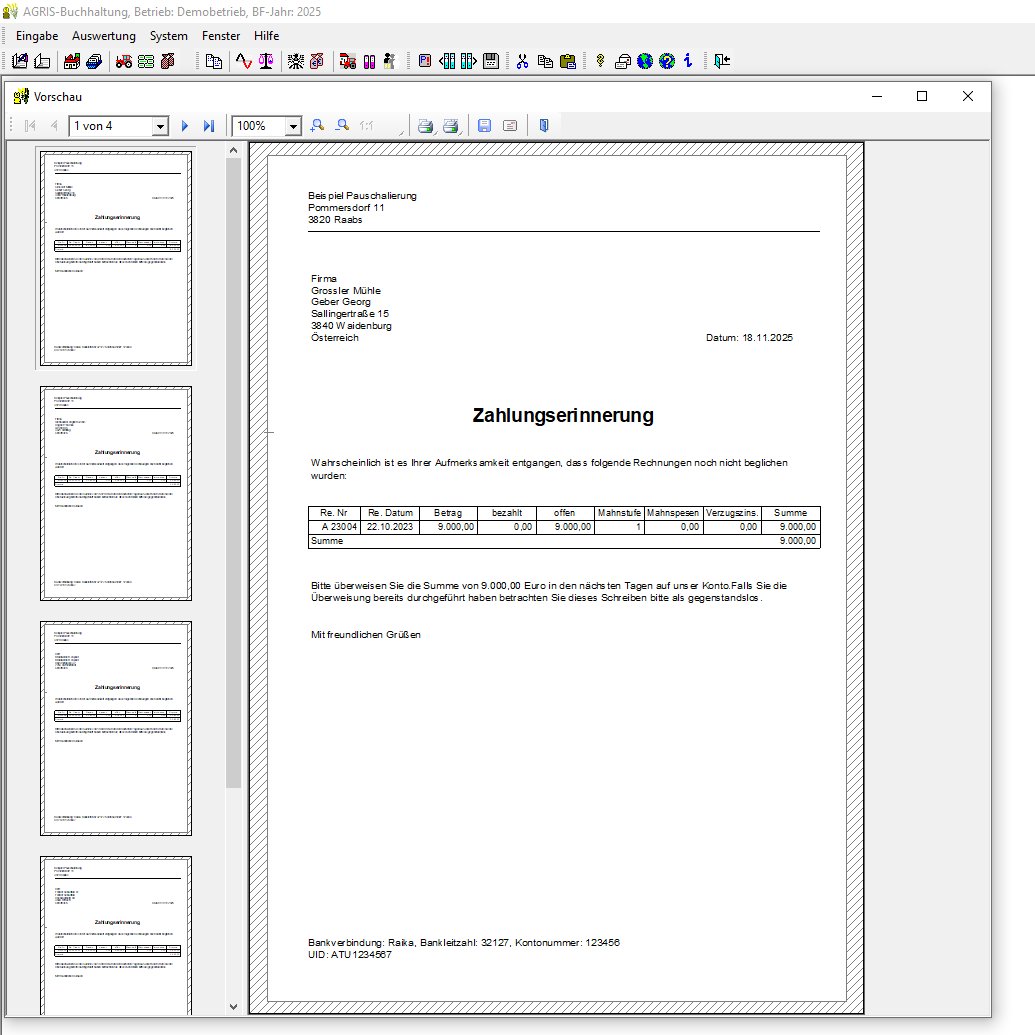Click the thumbnail panel scroll down arrow
Viewport: 1035px width, 1035px height.
click(x=233, y=1006)
